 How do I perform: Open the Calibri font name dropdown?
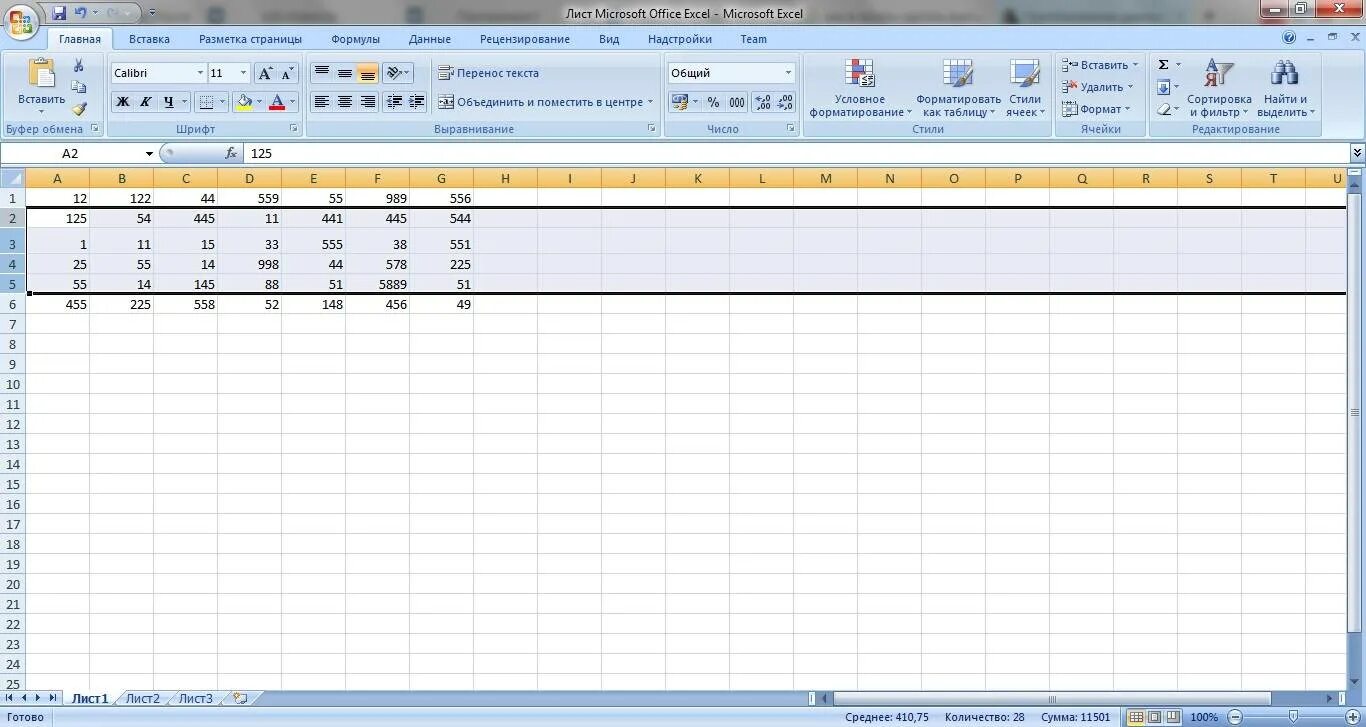200,73
